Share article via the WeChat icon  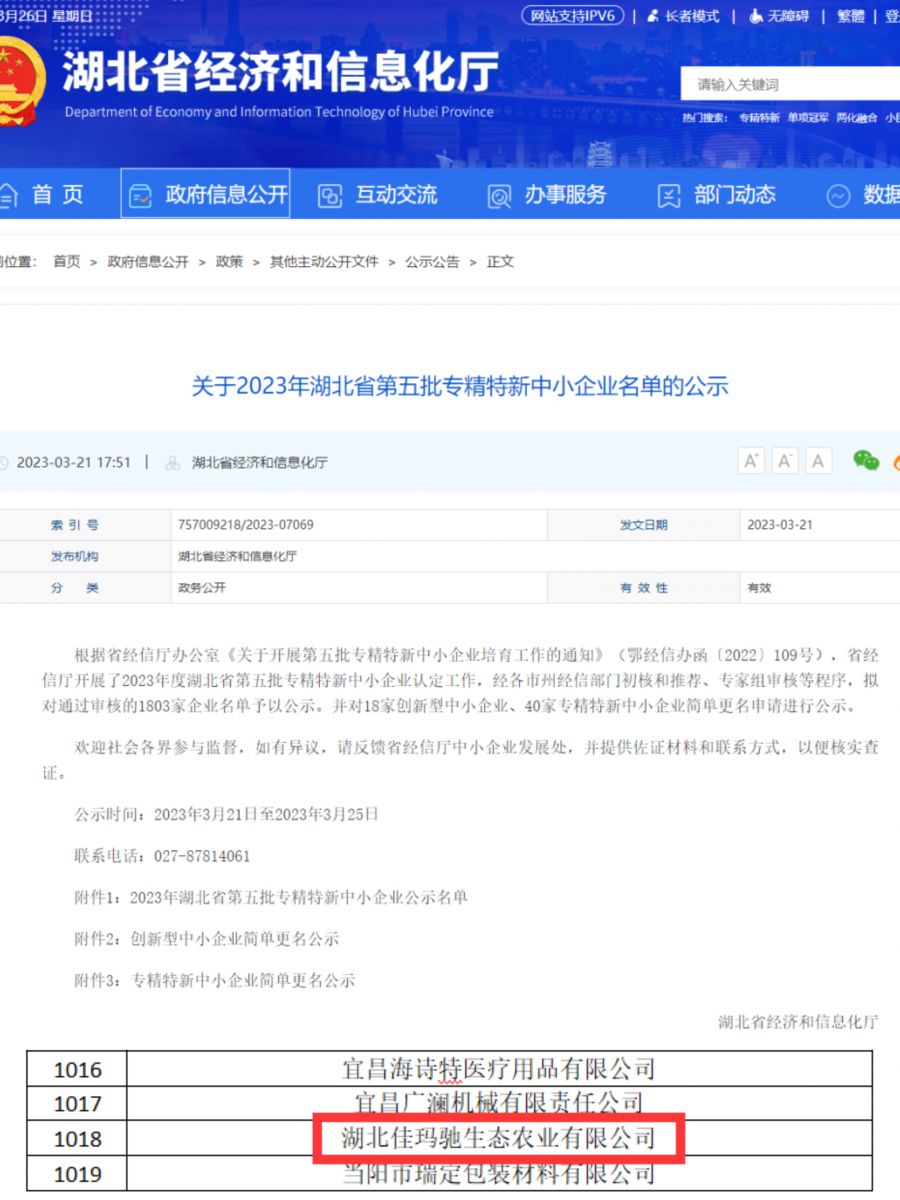coord(865,460)
